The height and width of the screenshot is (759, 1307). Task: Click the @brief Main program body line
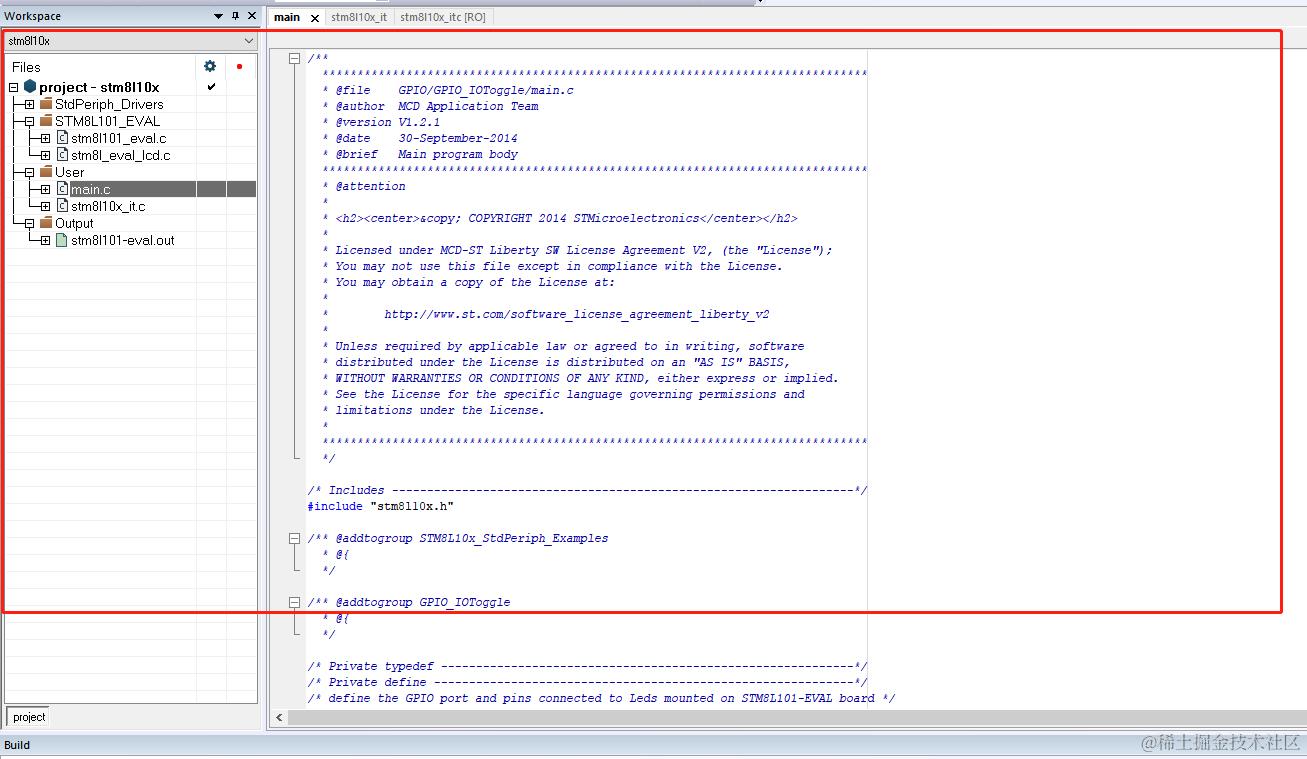pyautogui.click(x=420, y=155)
